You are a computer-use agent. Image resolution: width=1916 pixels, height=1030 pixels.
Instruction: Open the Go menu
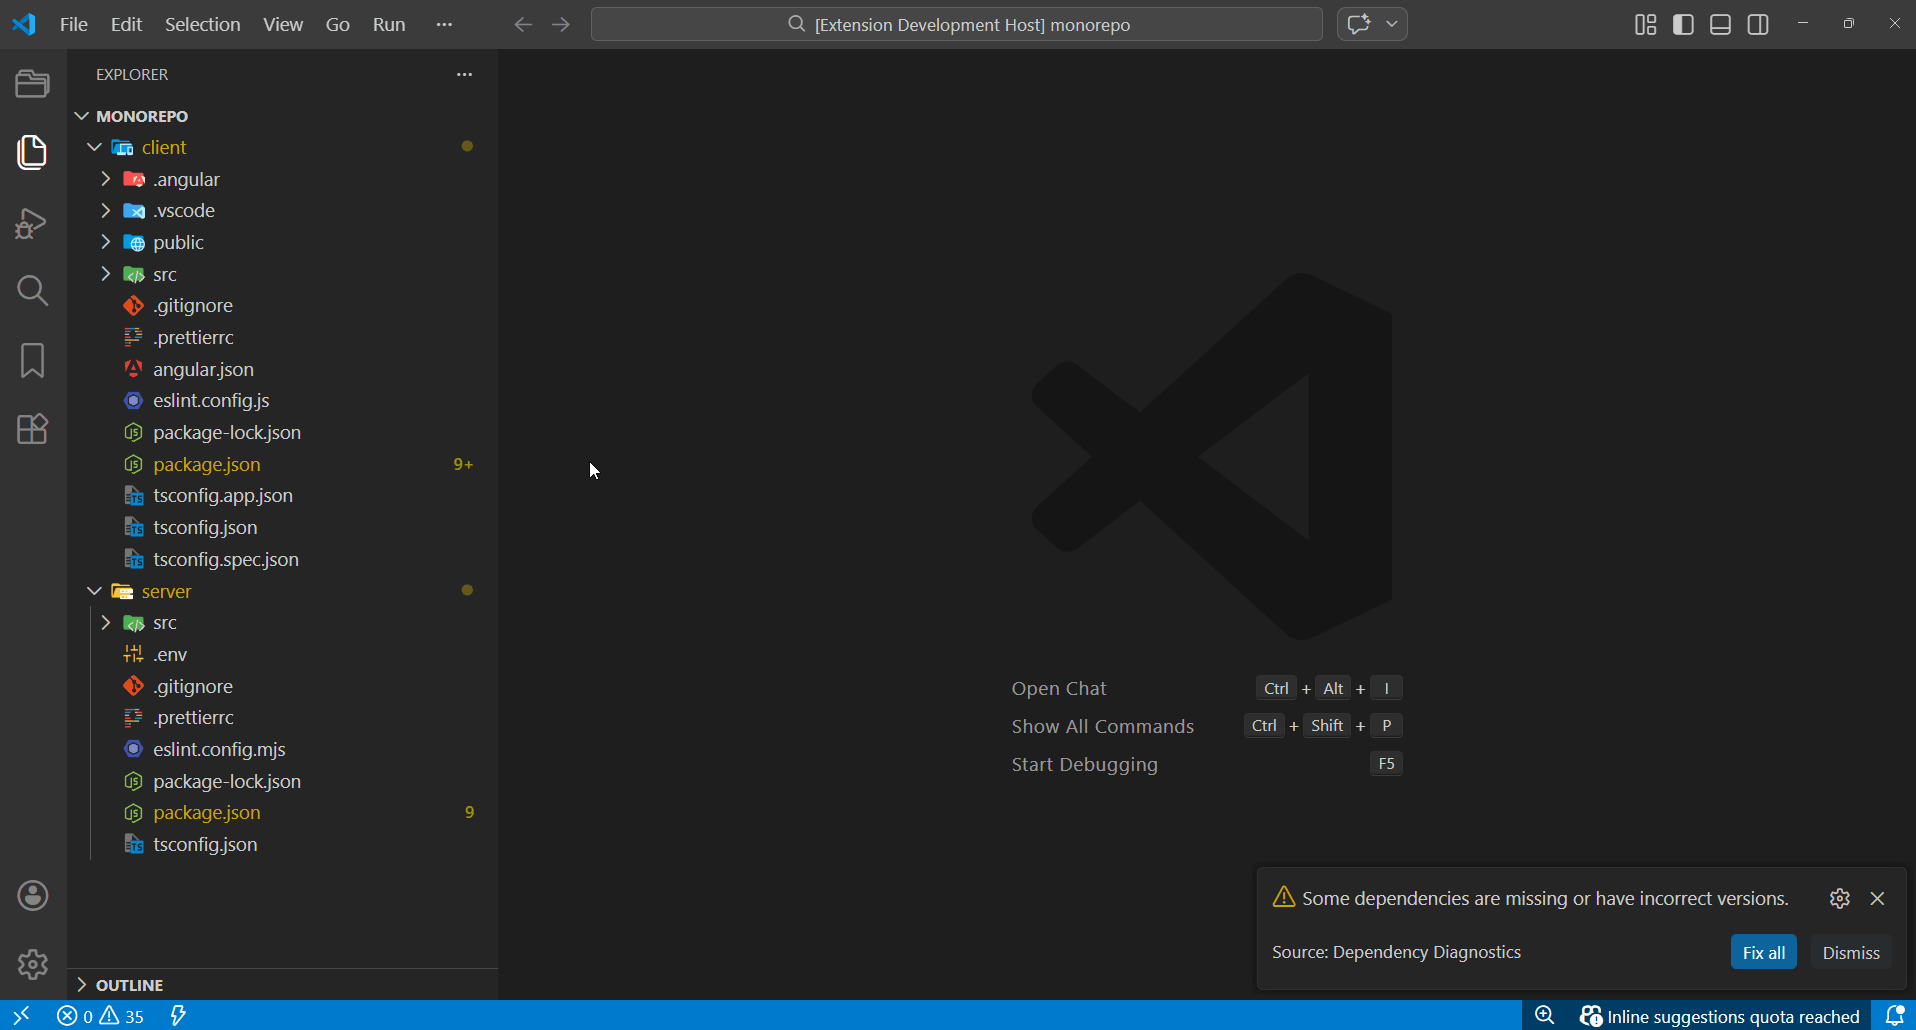click(x=338, y=24)
